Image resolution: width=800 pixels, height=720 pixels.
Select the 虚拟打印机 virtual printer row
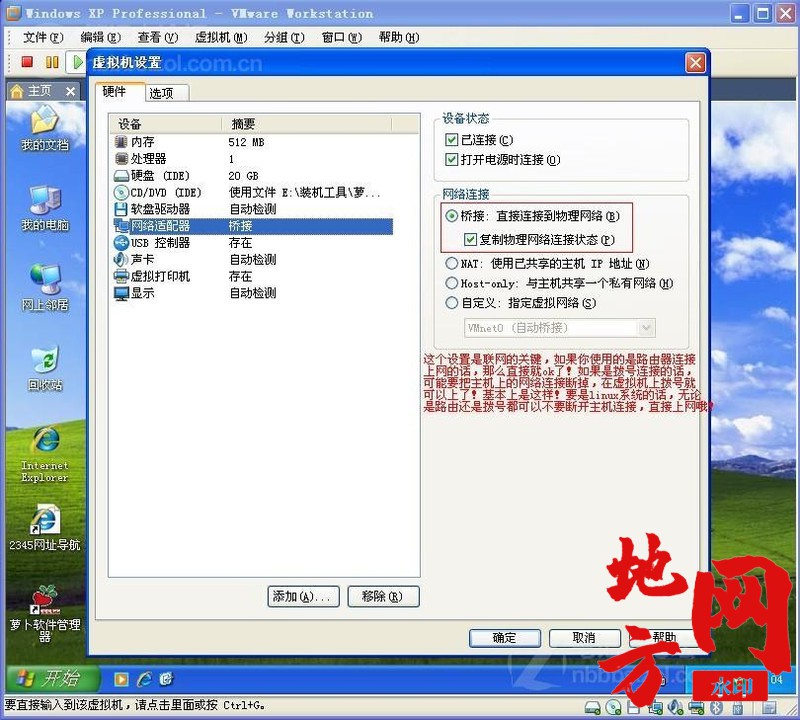tap(253, 276)
